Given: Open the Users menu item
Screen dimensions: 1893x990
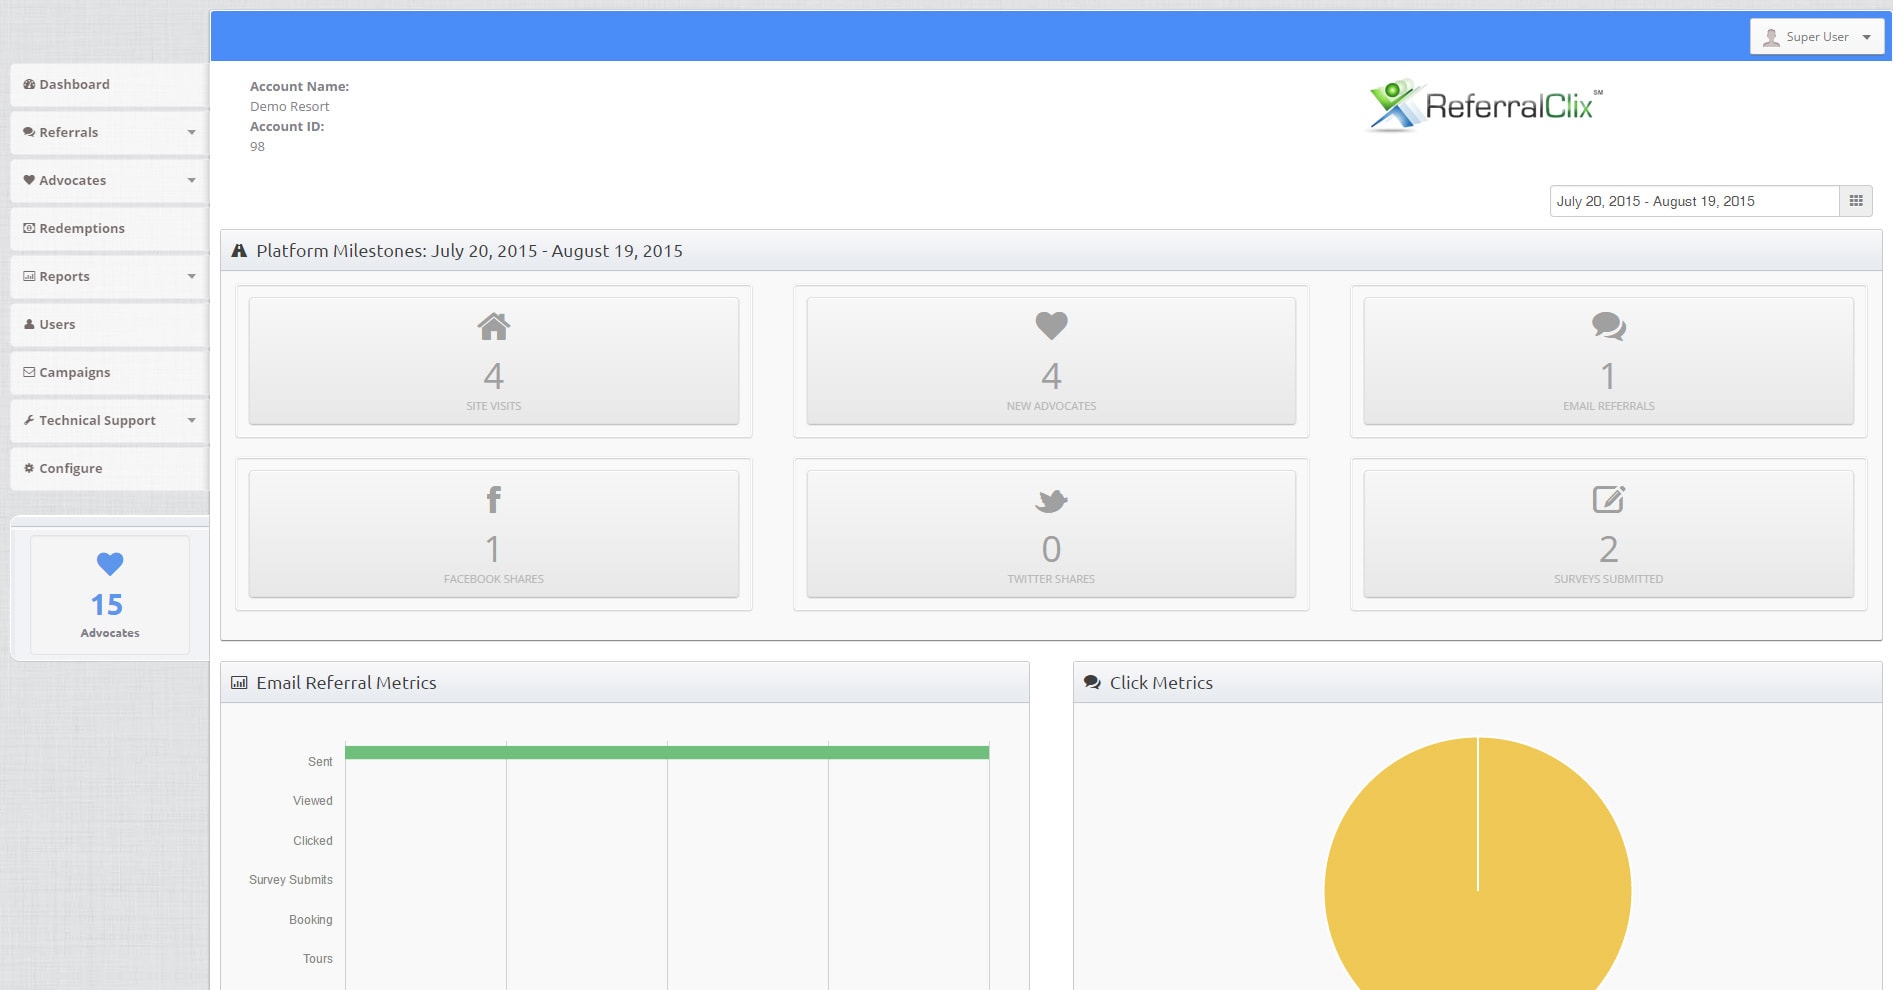Looking at the screenshot, I should [109, 325].
